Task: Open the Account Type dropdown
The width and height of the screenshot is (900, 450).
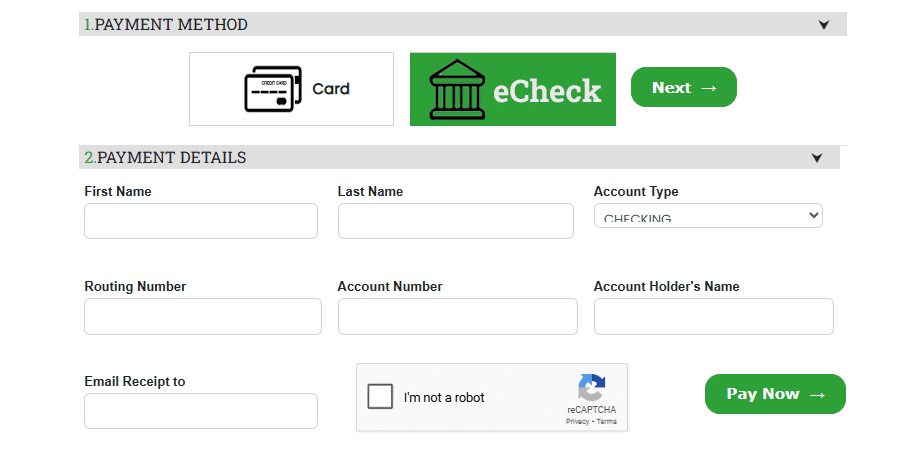Action: tap(708, 216)
